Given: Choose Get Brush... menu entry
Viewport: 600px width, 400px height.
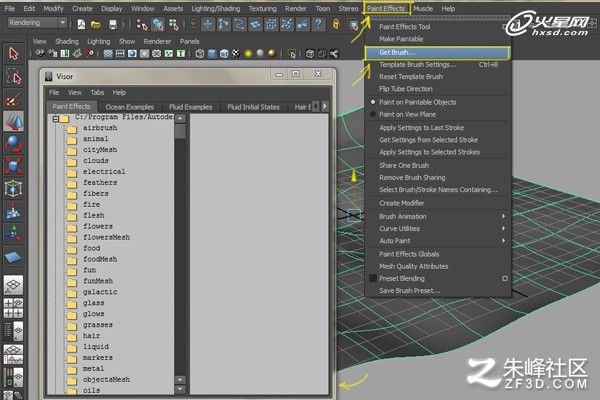Looking at the screenshot, I should pos(437,53).
